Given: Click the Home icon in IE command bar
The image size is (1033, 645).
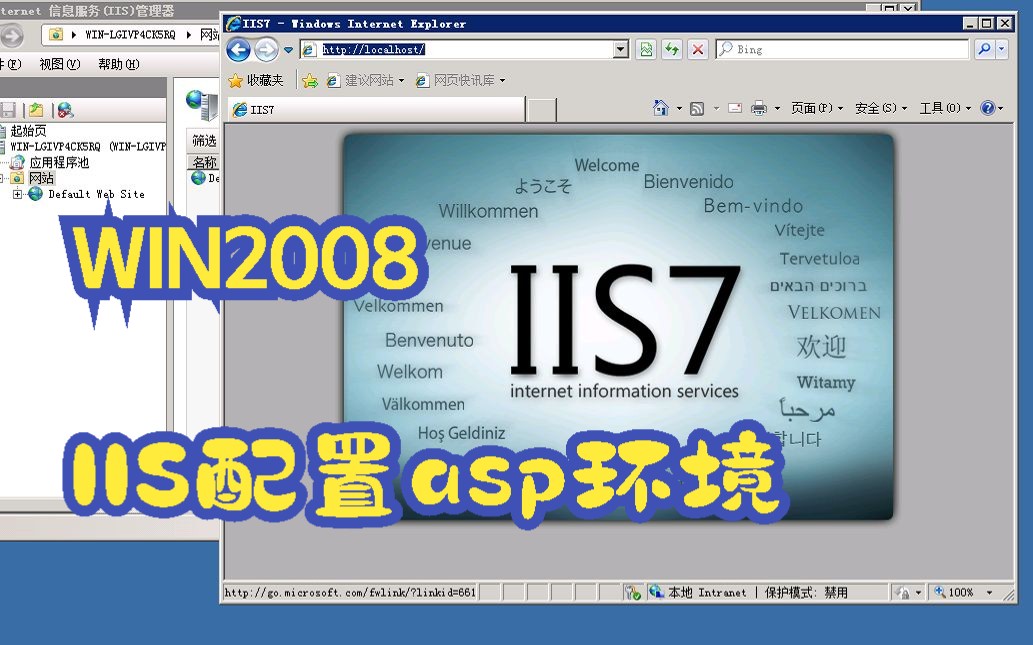Looking at the screenshot, I should pyautogui.click(x=660, y=107).
